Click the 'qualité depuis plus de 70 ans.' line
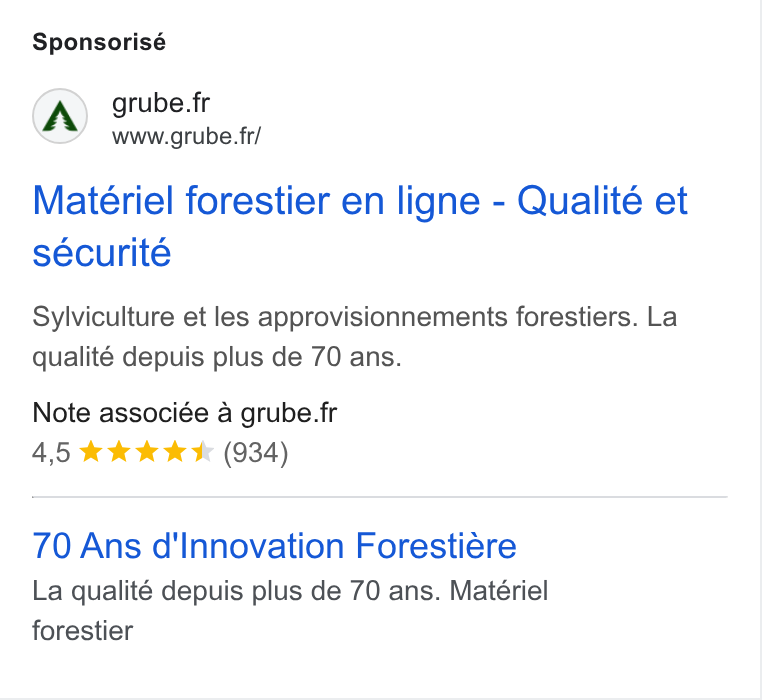The image size is (762, 700). 217,357
